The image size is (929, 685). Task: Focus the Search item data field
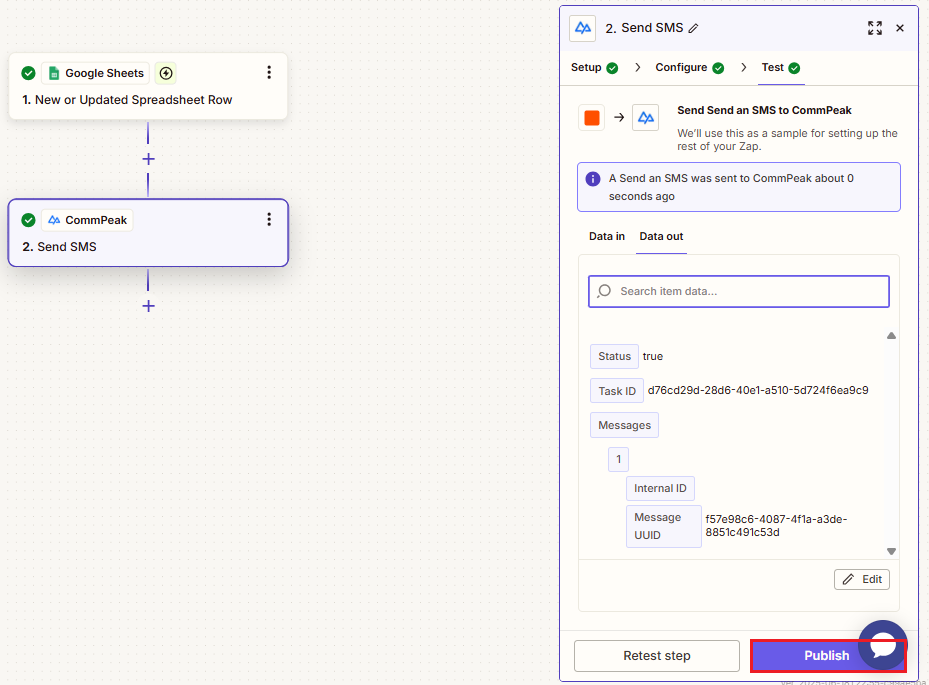(739, 291)
